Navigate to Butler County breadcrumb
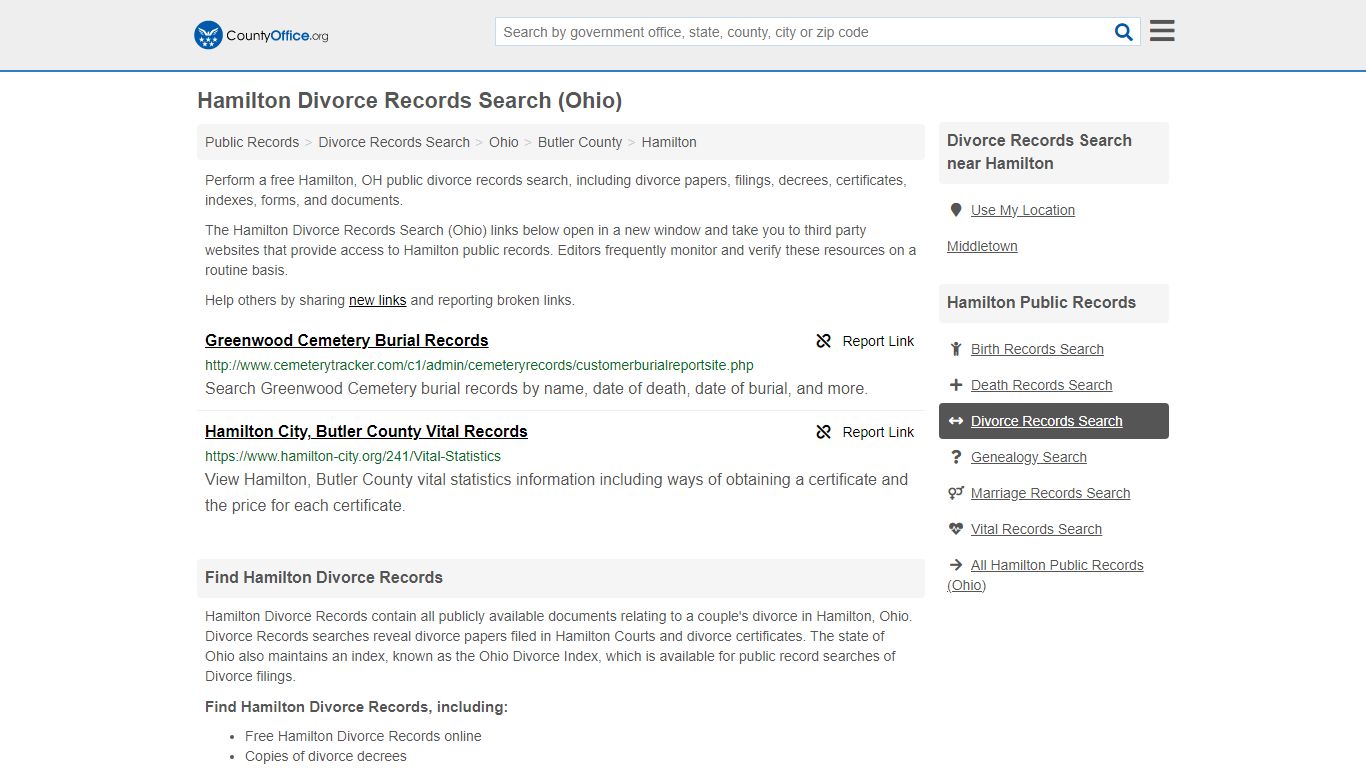The width and height of the screenshot is (1366, 768). 580,142
